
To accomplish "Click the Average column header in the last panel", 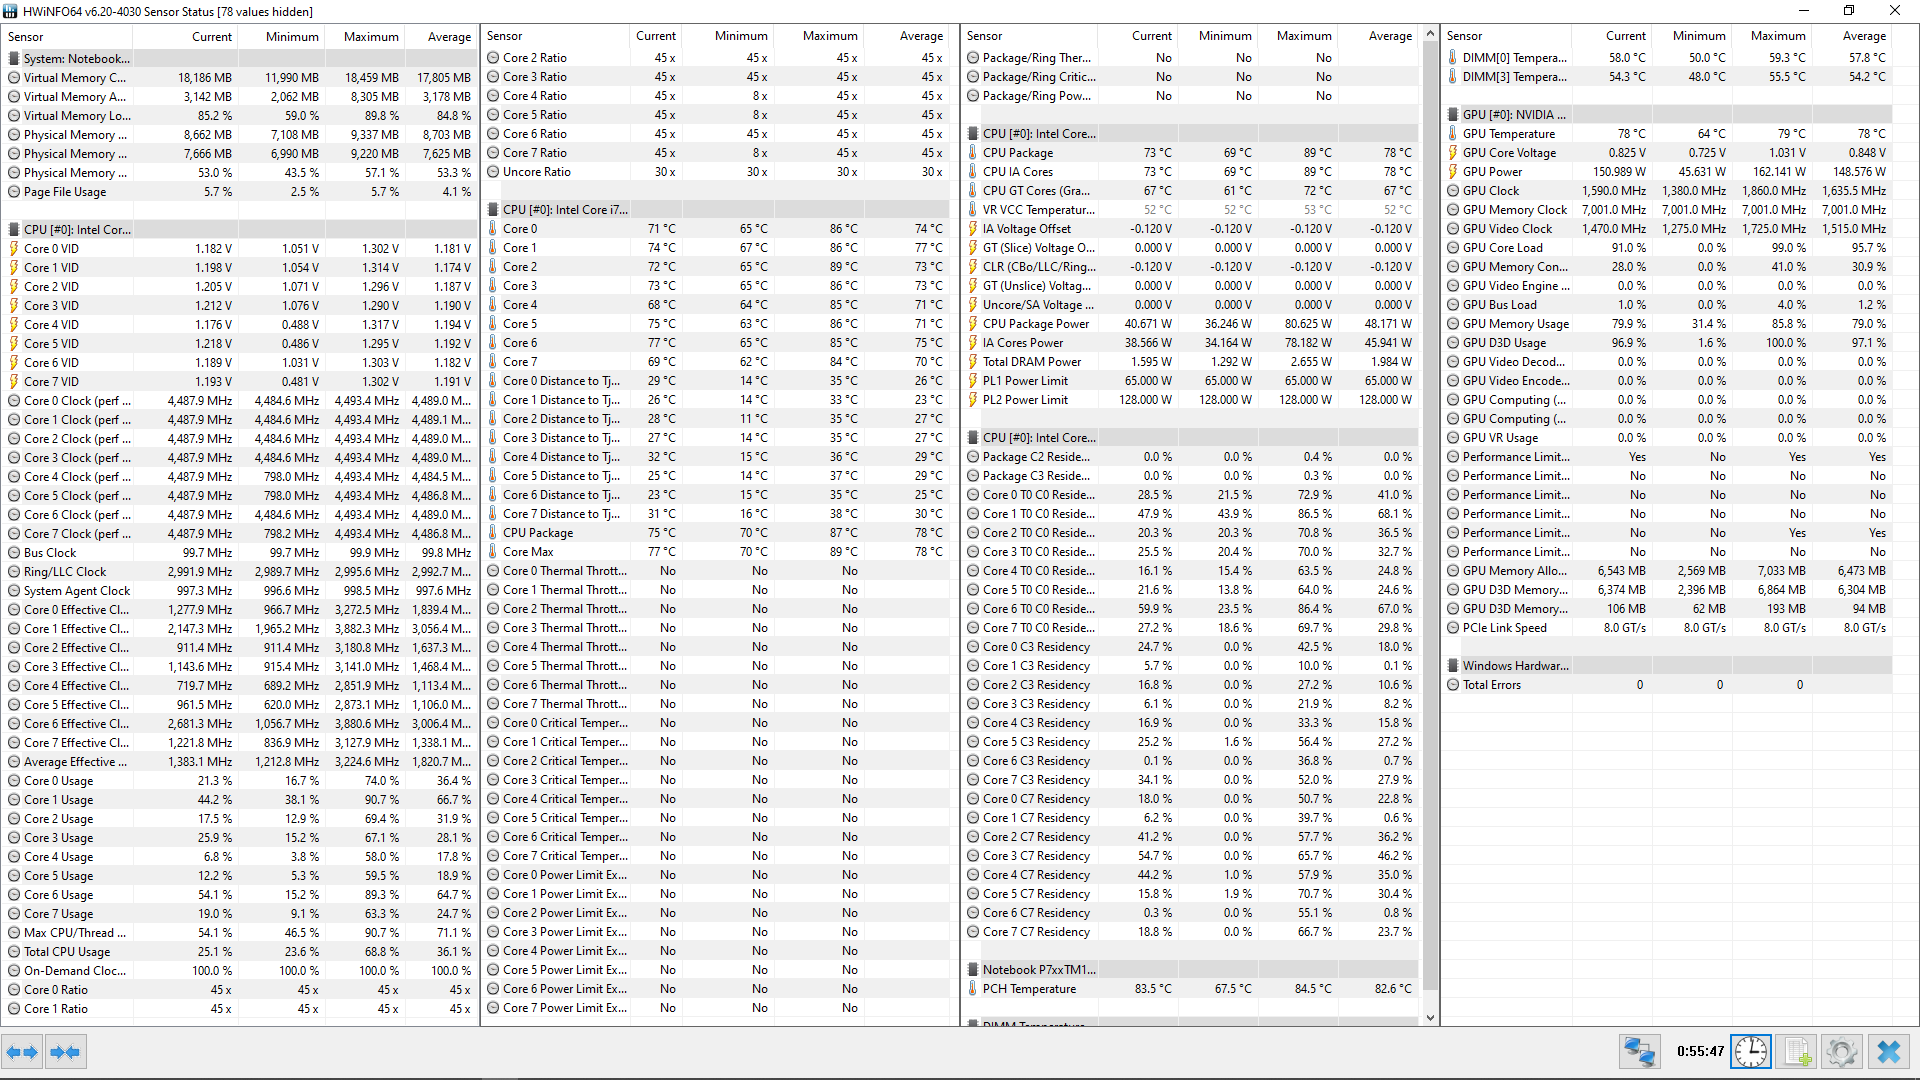I will tap(1864, 36).
